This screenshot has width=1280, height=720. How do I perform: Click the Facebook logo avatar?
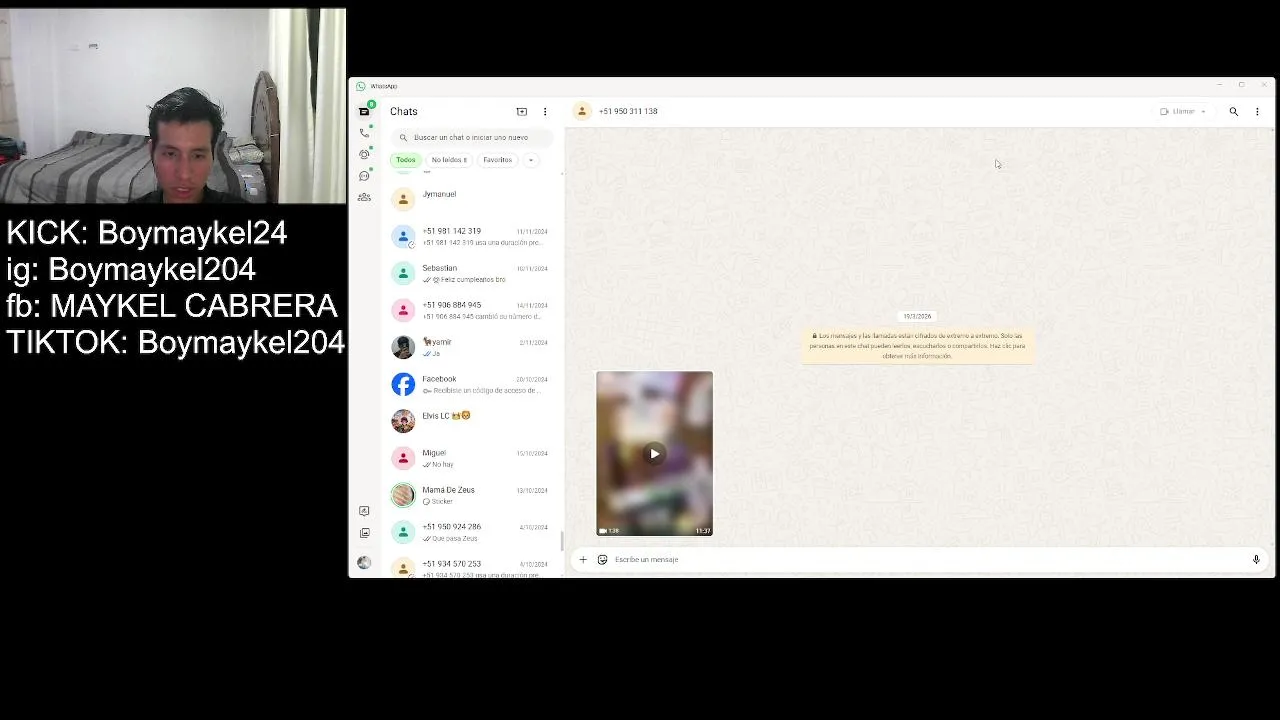(x=403, y=384)
